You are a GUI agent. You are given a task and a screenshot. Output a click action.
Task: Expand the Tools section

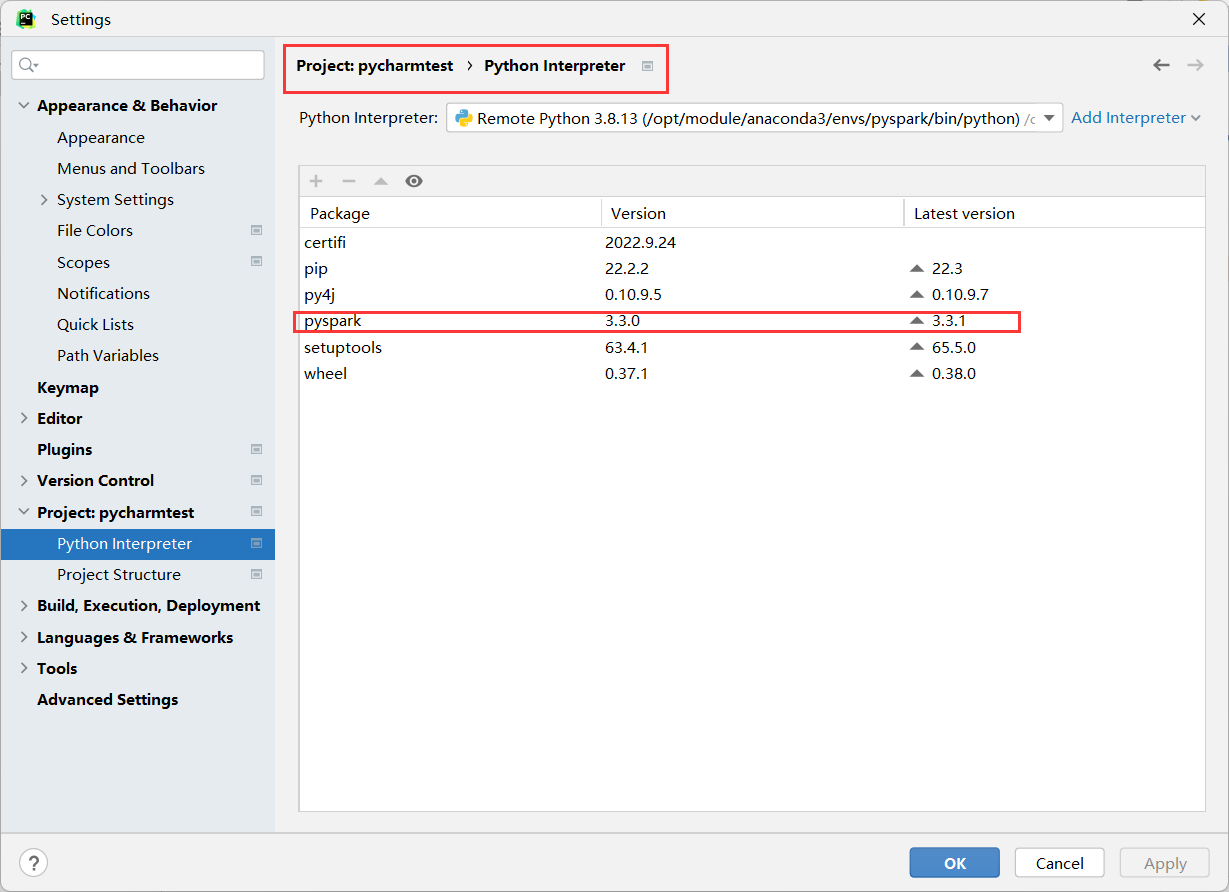[24, 668]
